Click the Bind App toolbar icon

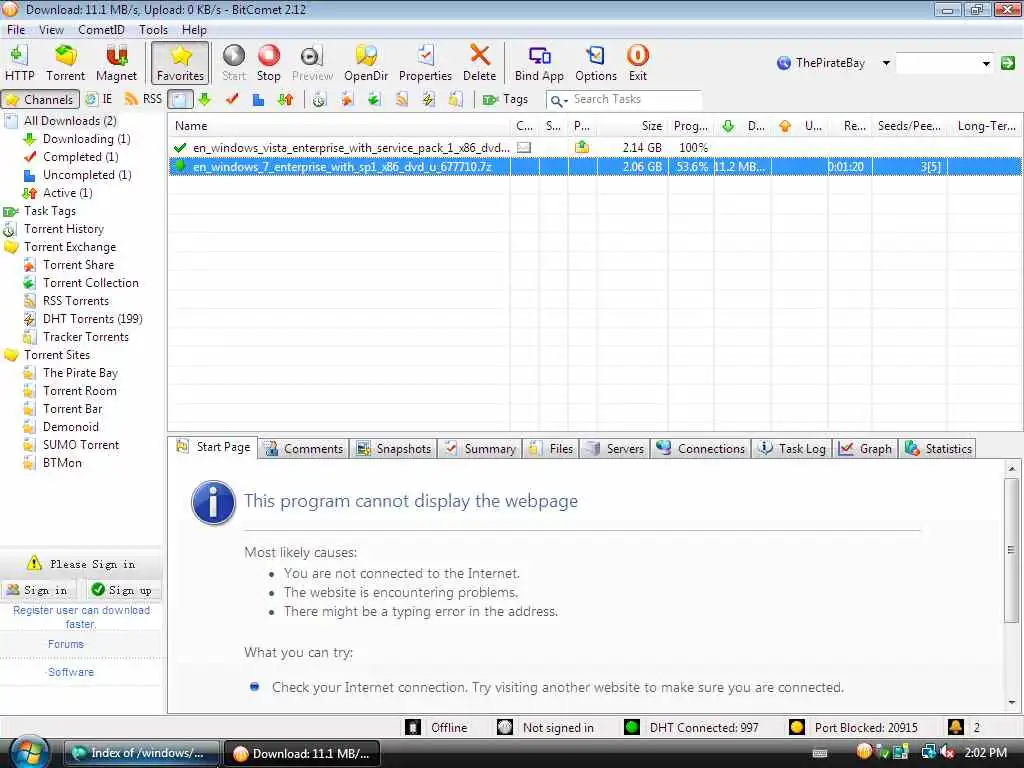[x=539, y=63]
